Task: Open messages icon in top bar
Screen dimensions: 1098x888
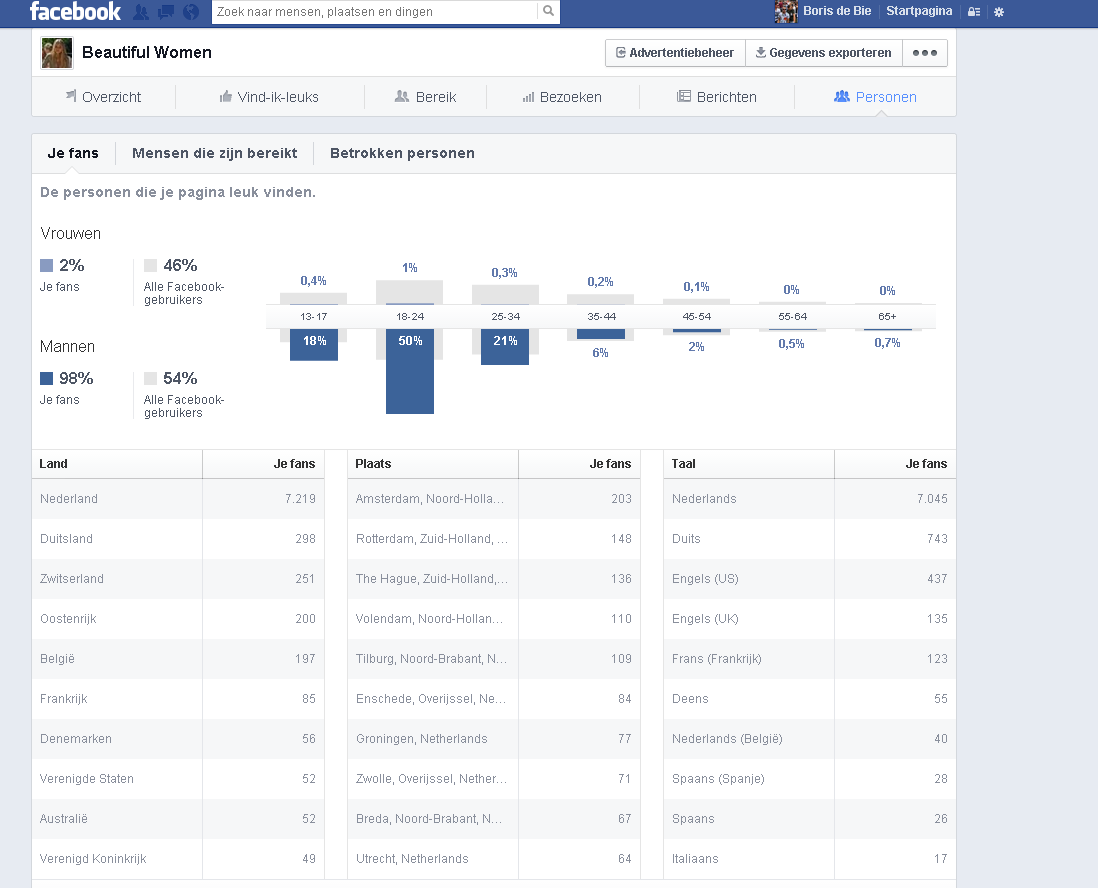Action: [x=166, y=12]
